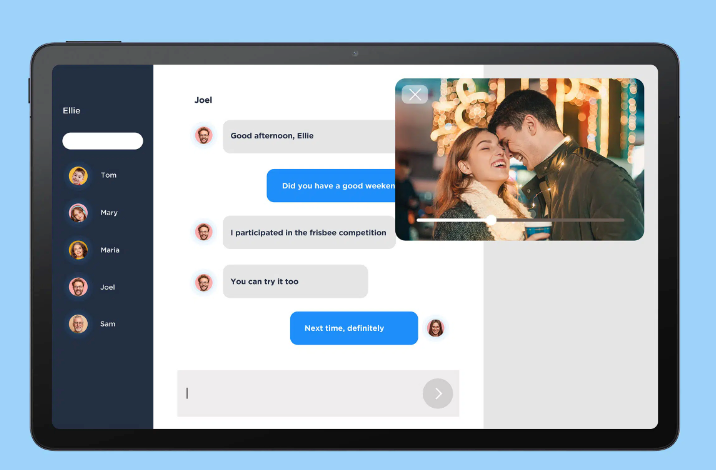Click the video progress slider handle
This screenshot has width=716, height=470.
(491, 219)
